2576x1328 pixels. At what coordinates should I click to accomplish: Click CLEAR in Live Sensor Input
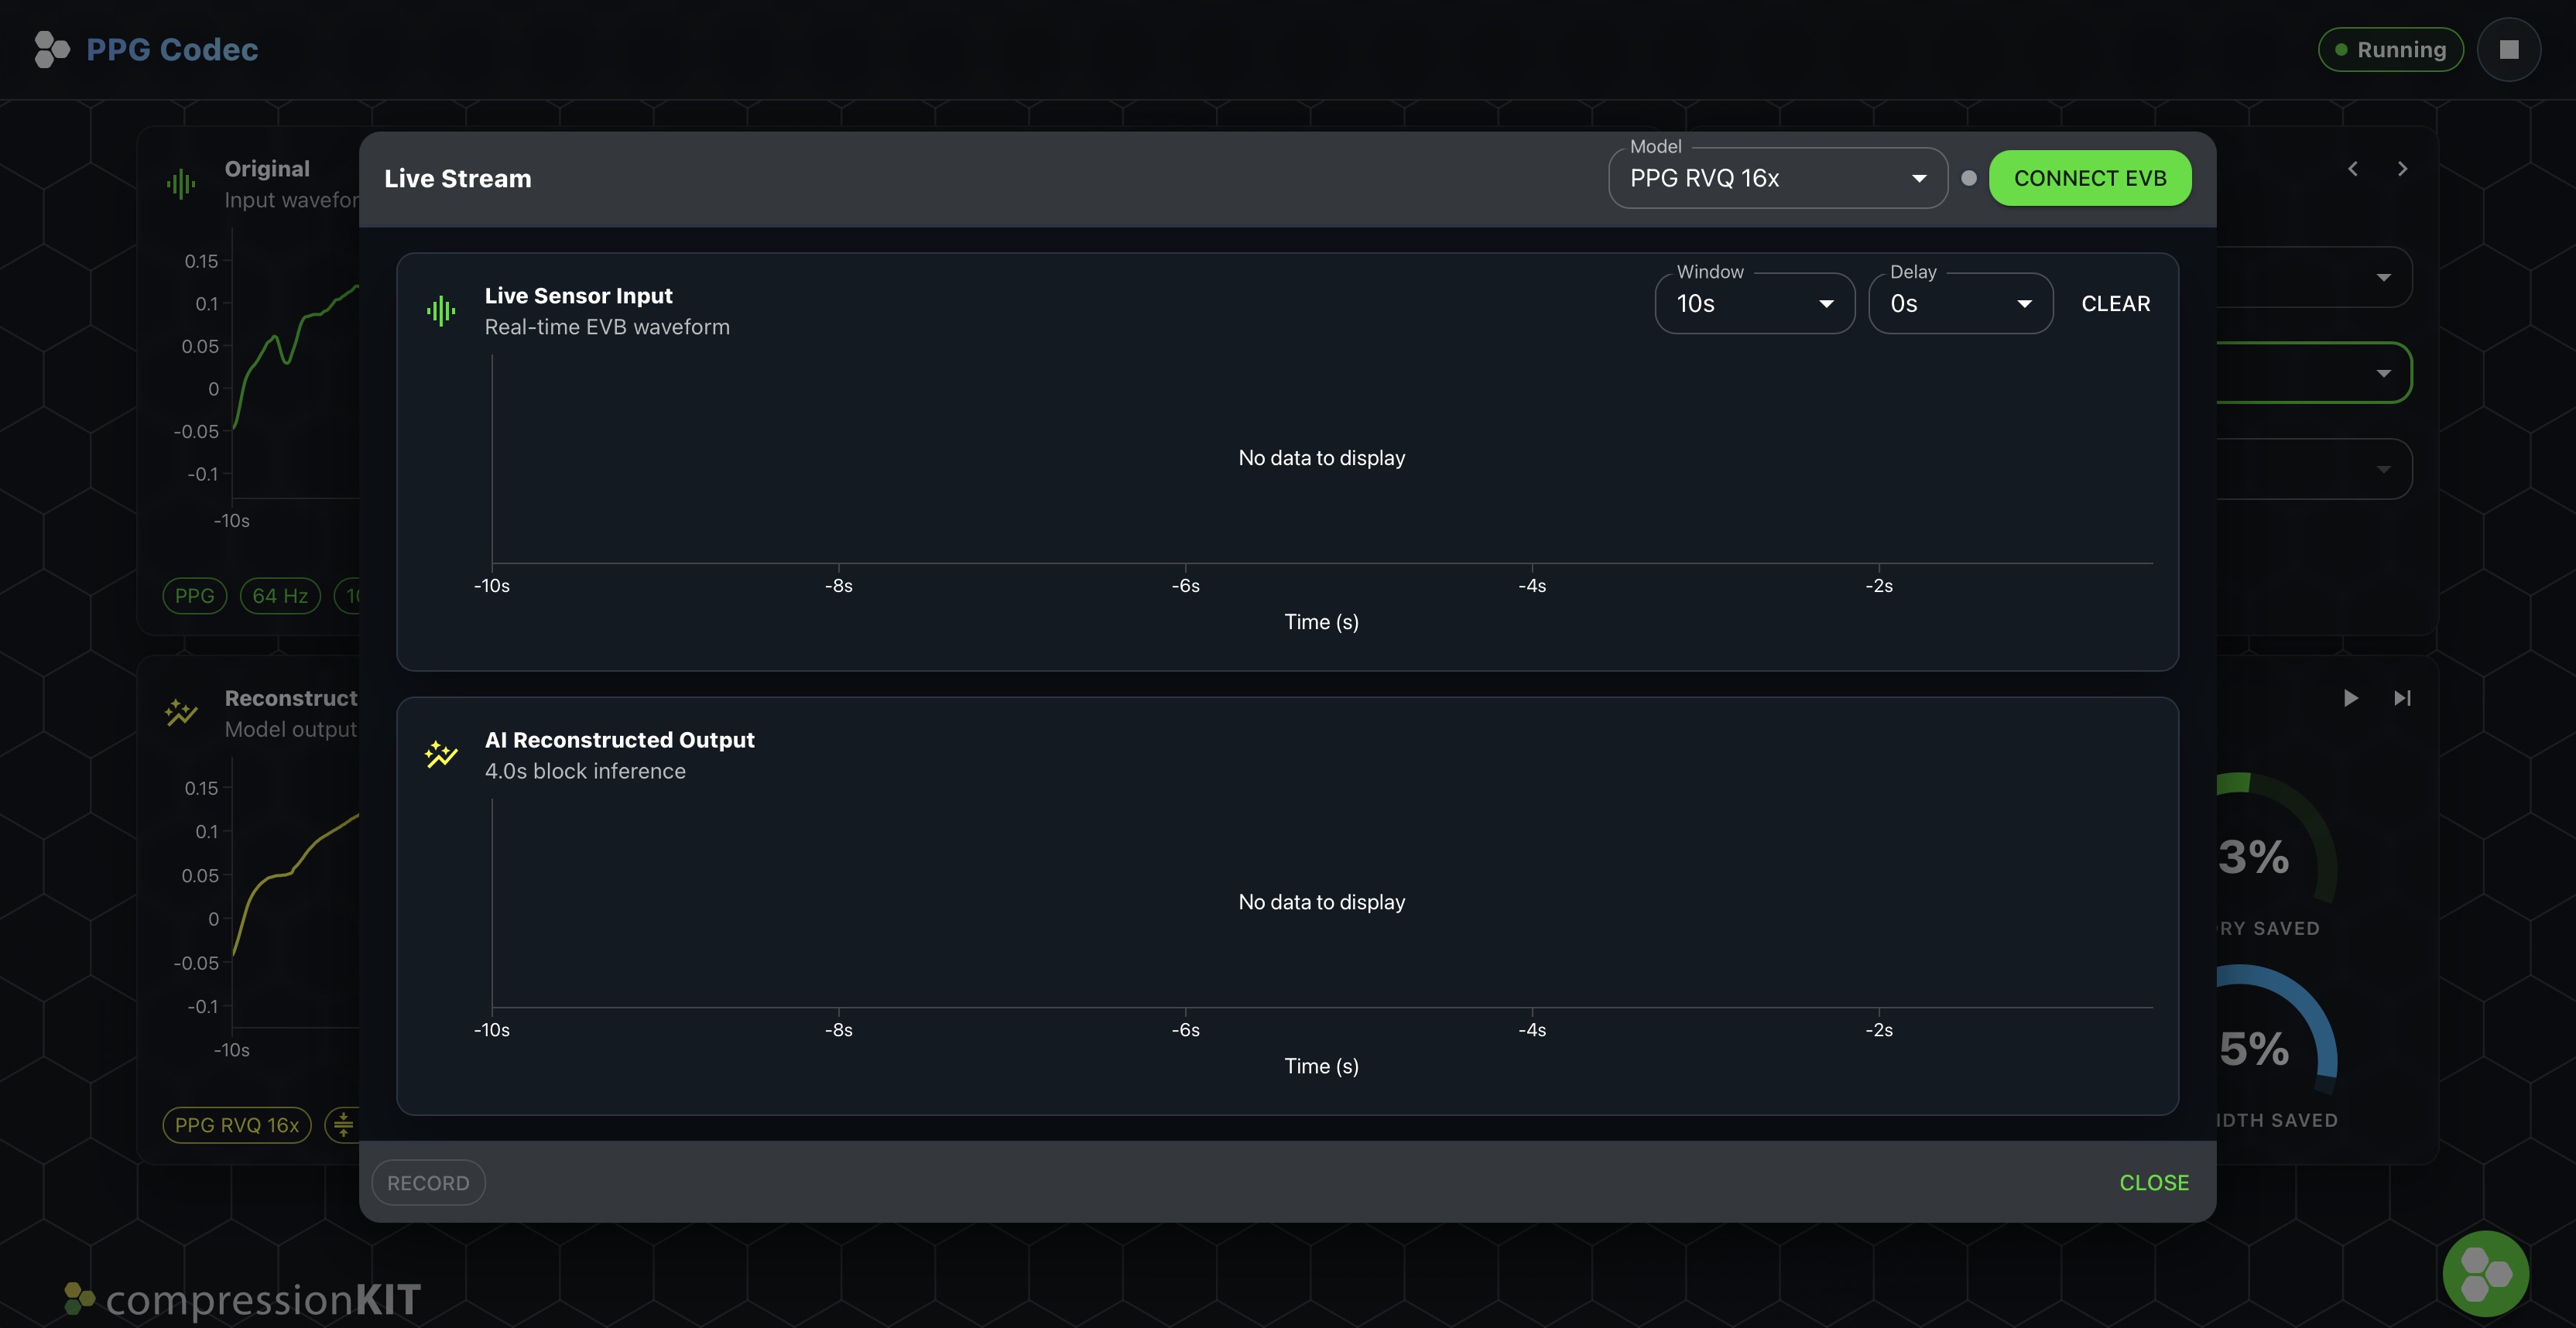click(x=2115, y=303)
